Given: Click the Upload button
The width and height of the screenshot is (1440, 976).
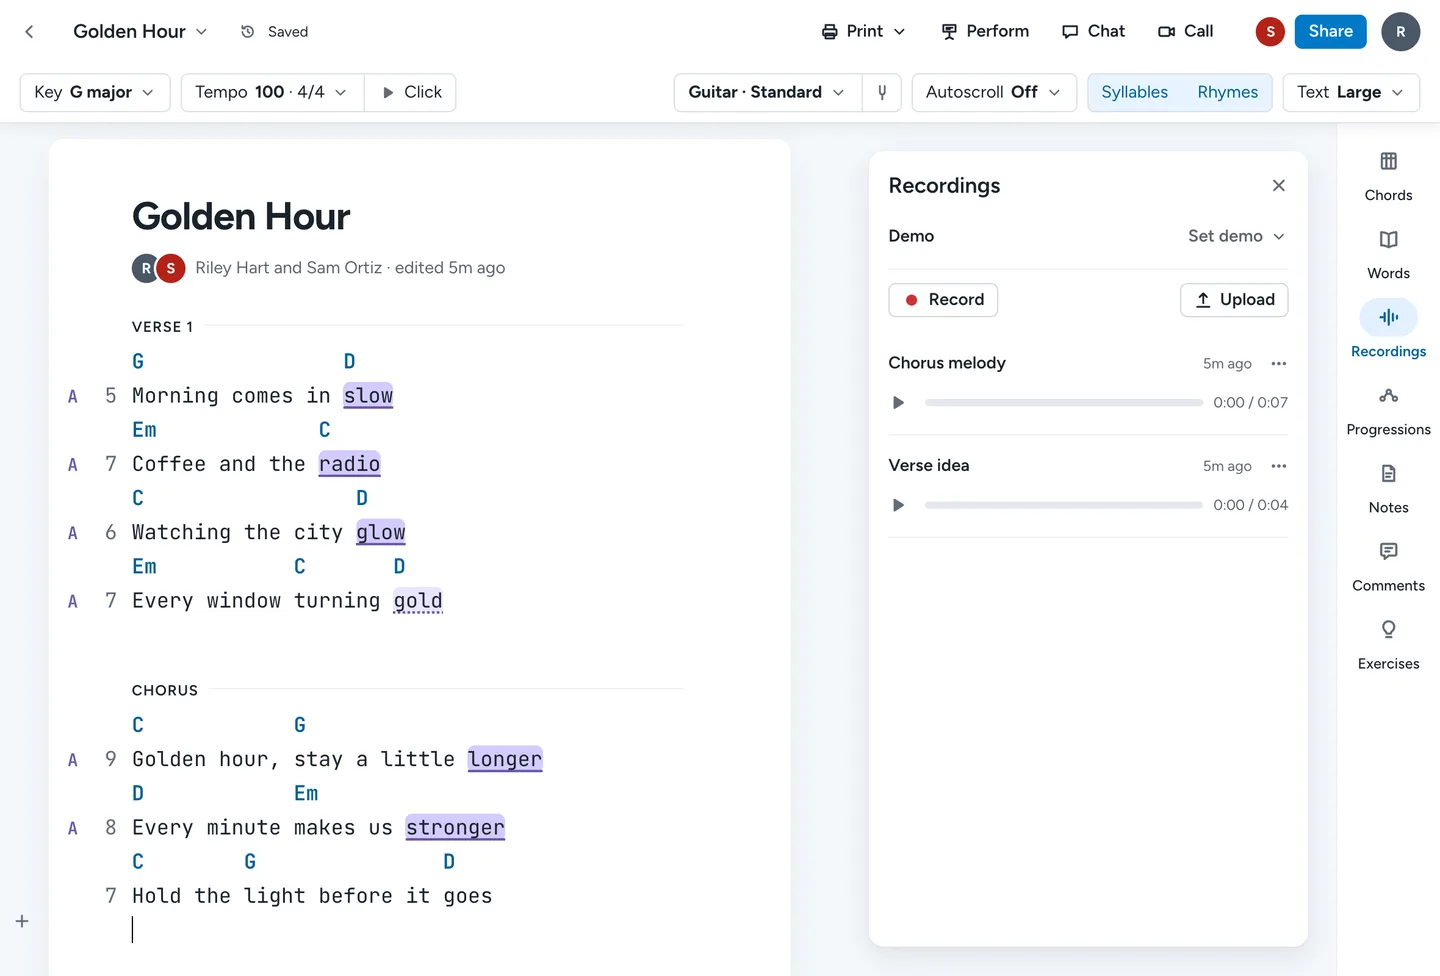Looking at the screenshot, I should (1234, 300).
